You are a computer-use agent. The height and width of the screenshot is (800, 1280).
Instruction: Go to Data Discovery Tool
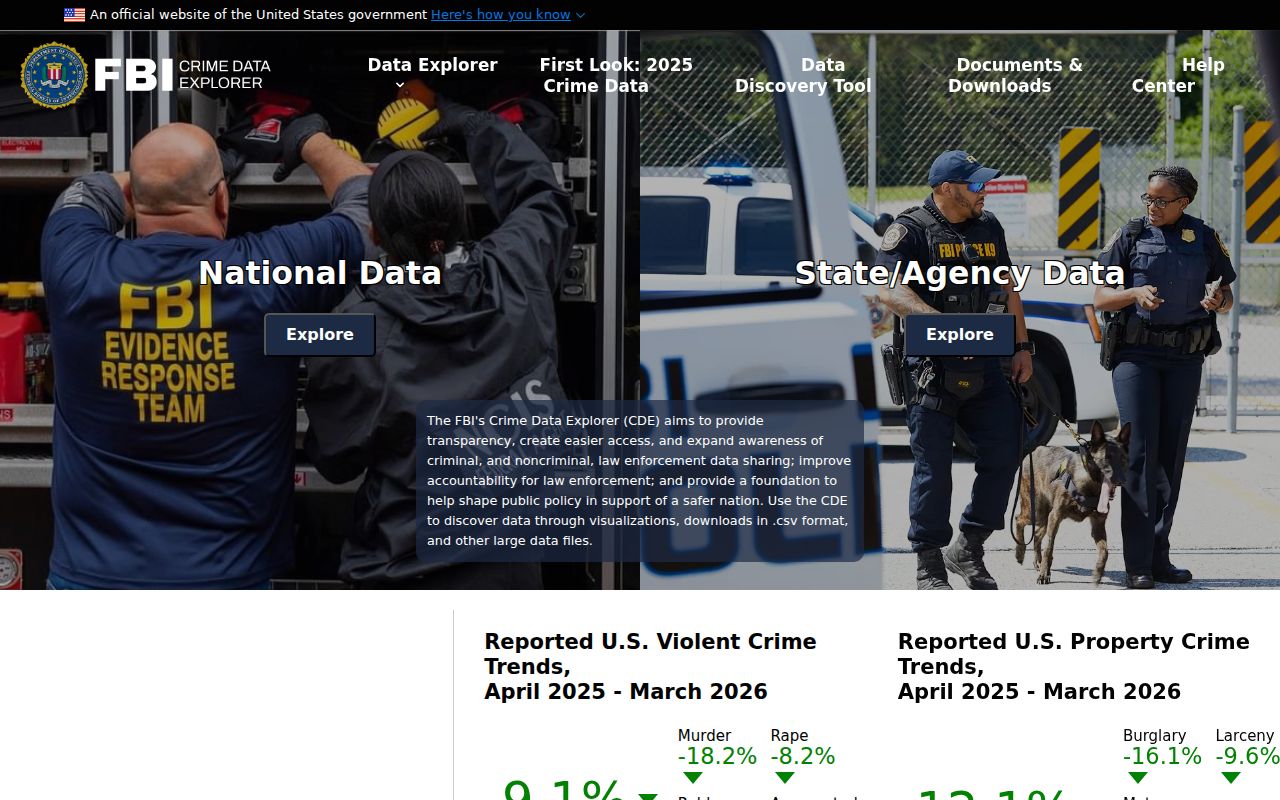click(x=803, y=75)
